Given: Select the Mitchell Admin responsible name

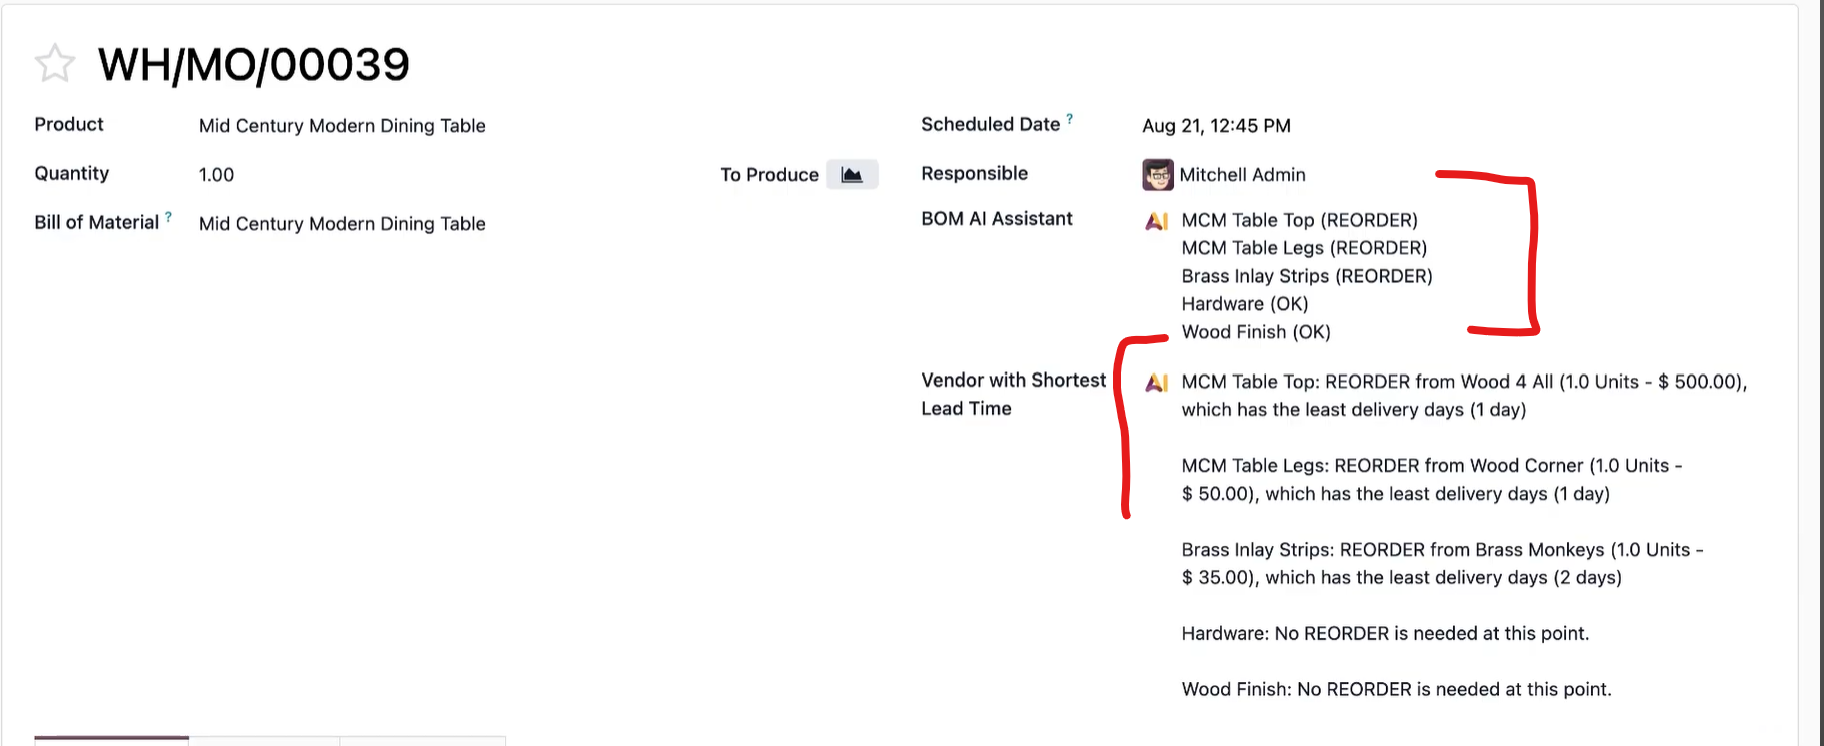Looking at the screenshot, I should click(x=1242, y=175).
